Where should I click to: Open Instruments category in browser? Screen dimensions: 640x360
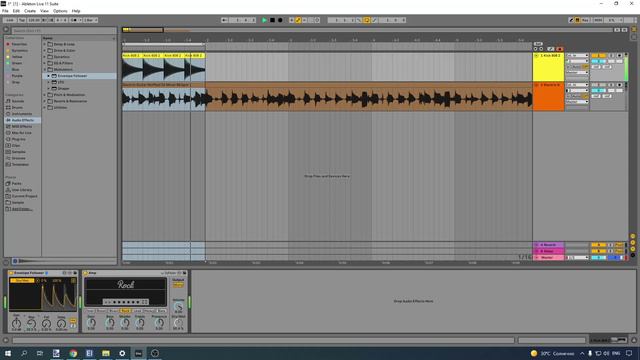21,114
